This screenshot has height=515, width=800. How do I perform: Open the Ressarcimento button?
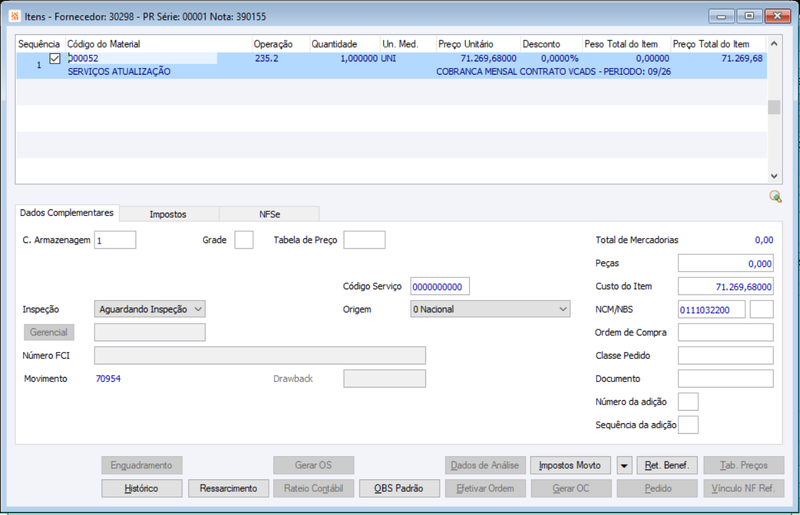pyautogui.click(x=228, y=488)
